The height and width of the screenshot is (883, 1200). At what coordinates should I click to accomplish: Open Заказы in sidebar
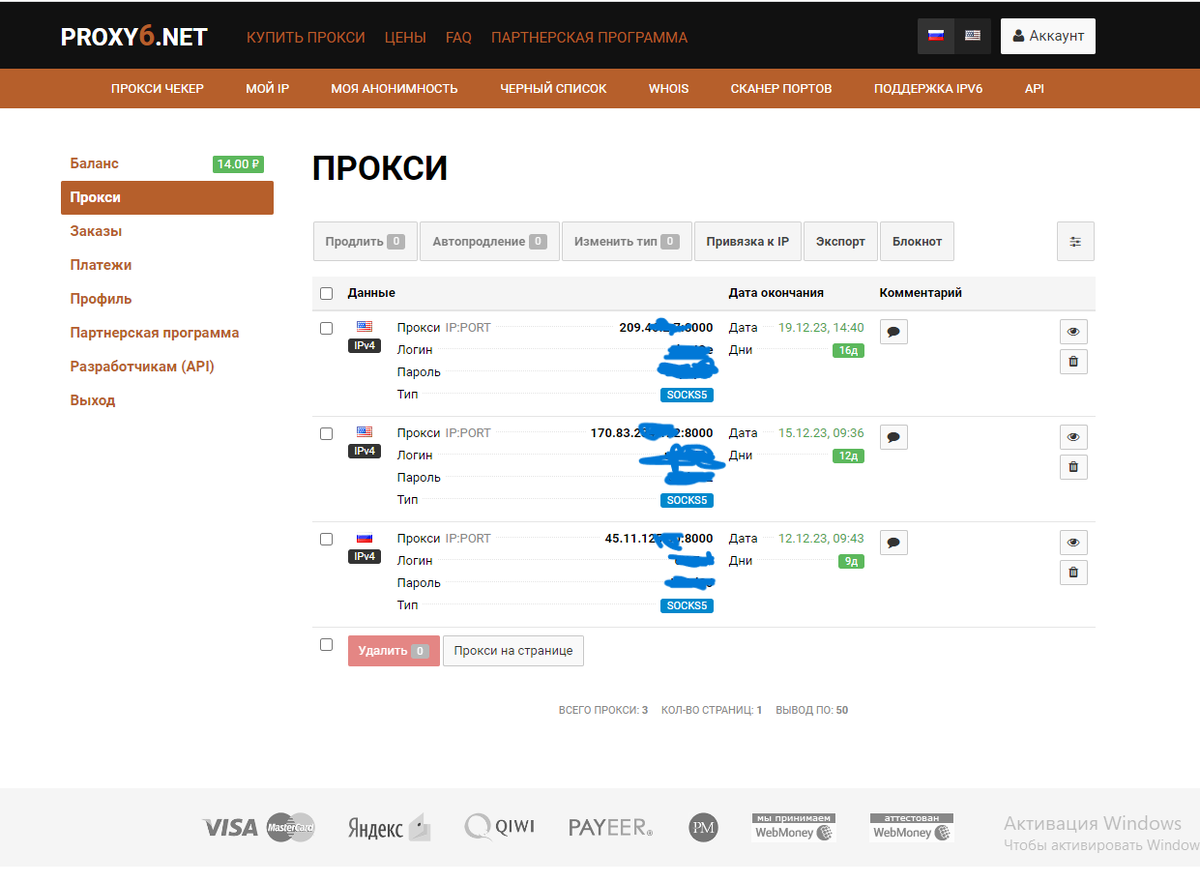pyautogui.click(x=96, y=231)
